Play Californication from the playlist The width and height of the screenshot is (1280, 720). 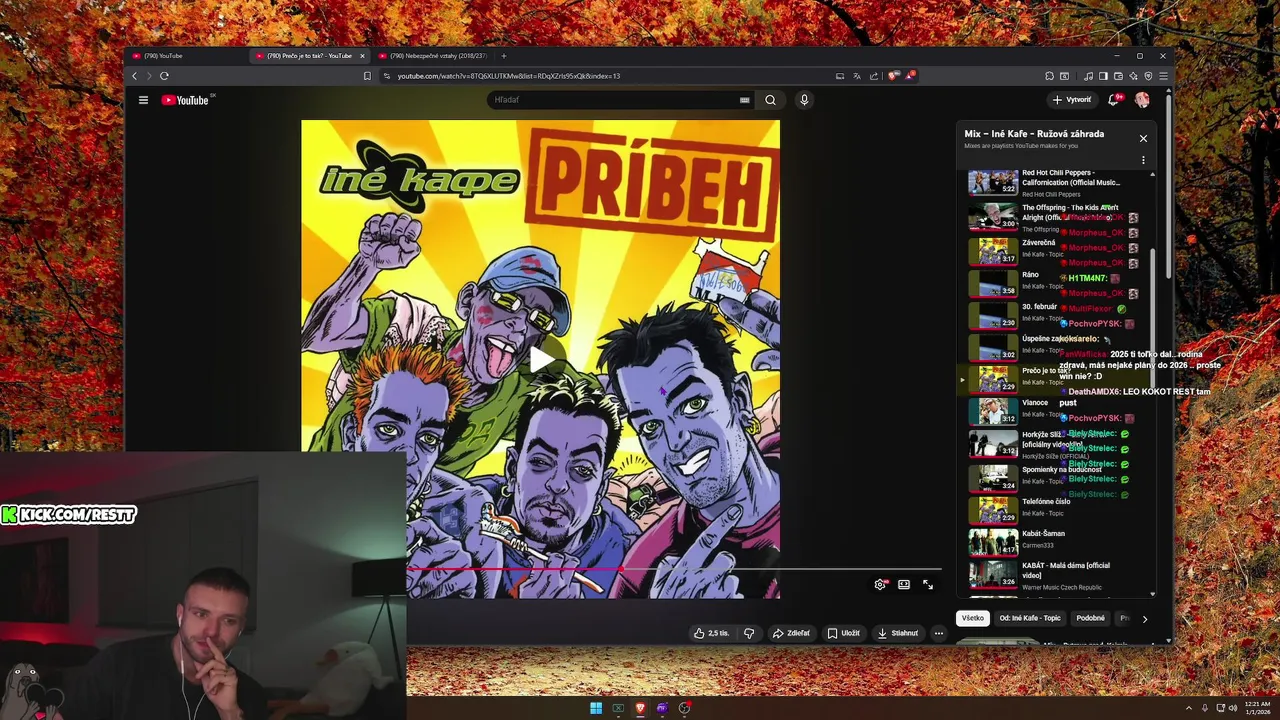(x=1055, y=182)
